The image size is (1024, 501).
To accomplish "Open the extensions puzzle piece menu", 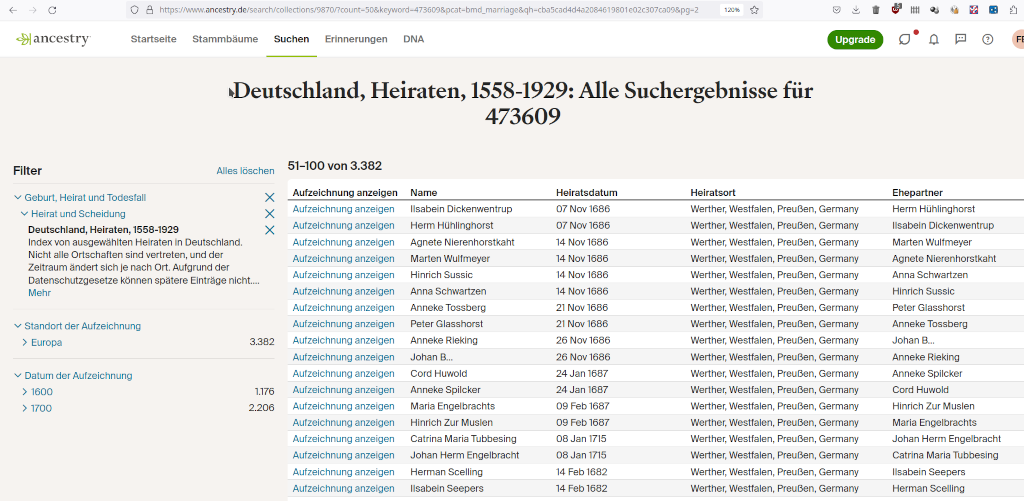I will [1013, 10].
